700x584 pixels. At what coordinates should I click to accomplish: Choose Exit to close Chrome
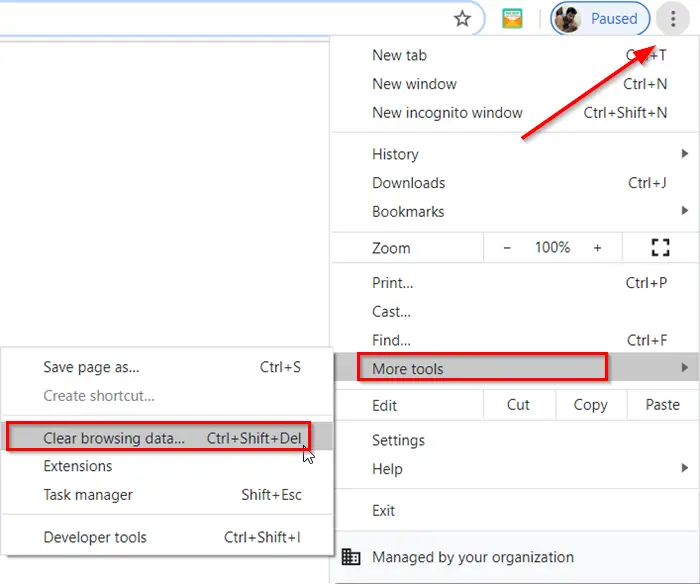point(516,510)
